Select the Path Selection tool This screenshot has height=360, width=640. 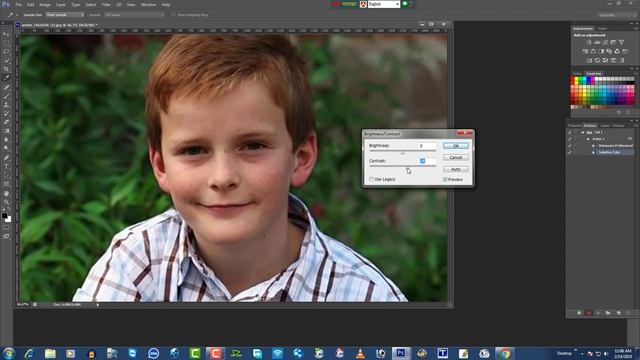[6, 176]
